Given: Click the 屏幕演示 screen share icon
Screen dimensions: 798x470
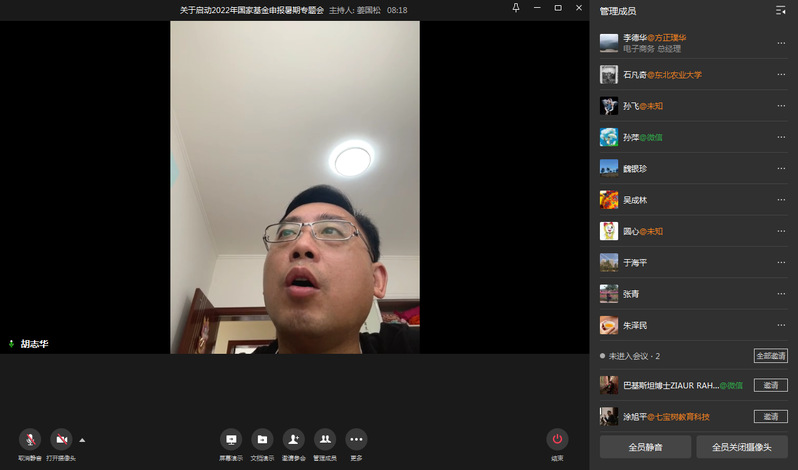Looking at the screenshot, I should pos(231,439).
